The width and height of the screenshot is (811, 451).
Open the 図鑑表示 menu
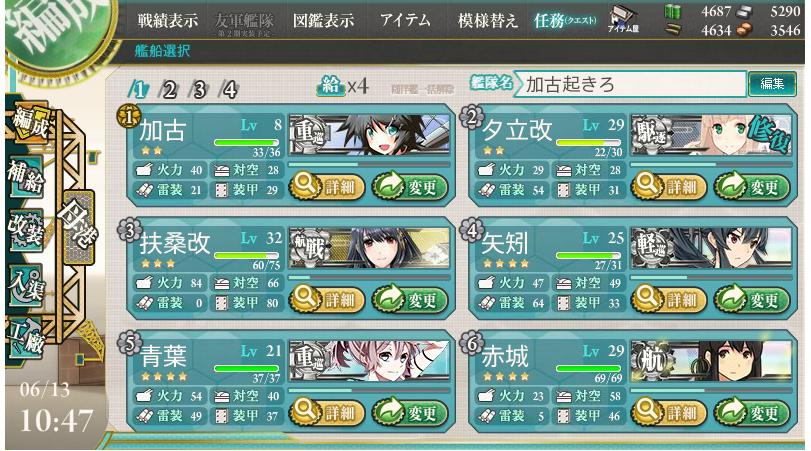(324, 20)
